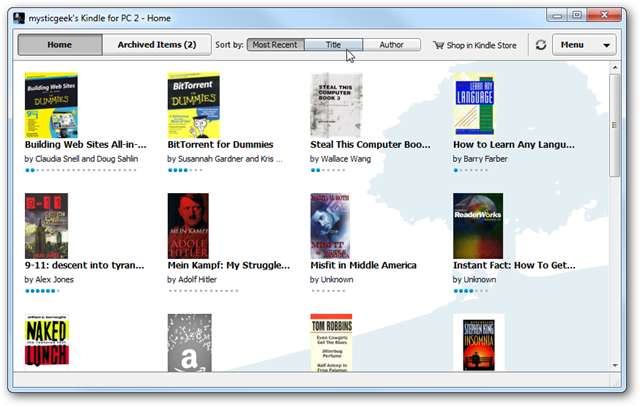Click progress dots under 9-11 book
The image size is (640, 406).
pyautogui.click(x=42, y=291)
